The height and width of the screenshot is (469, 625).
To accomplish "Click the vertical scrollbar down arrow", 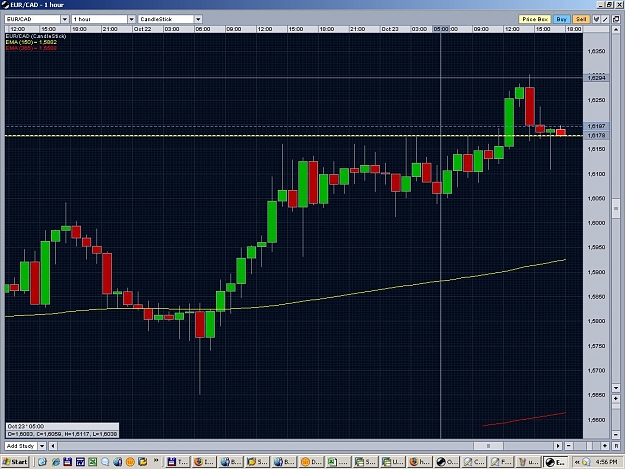I will 616,388.
